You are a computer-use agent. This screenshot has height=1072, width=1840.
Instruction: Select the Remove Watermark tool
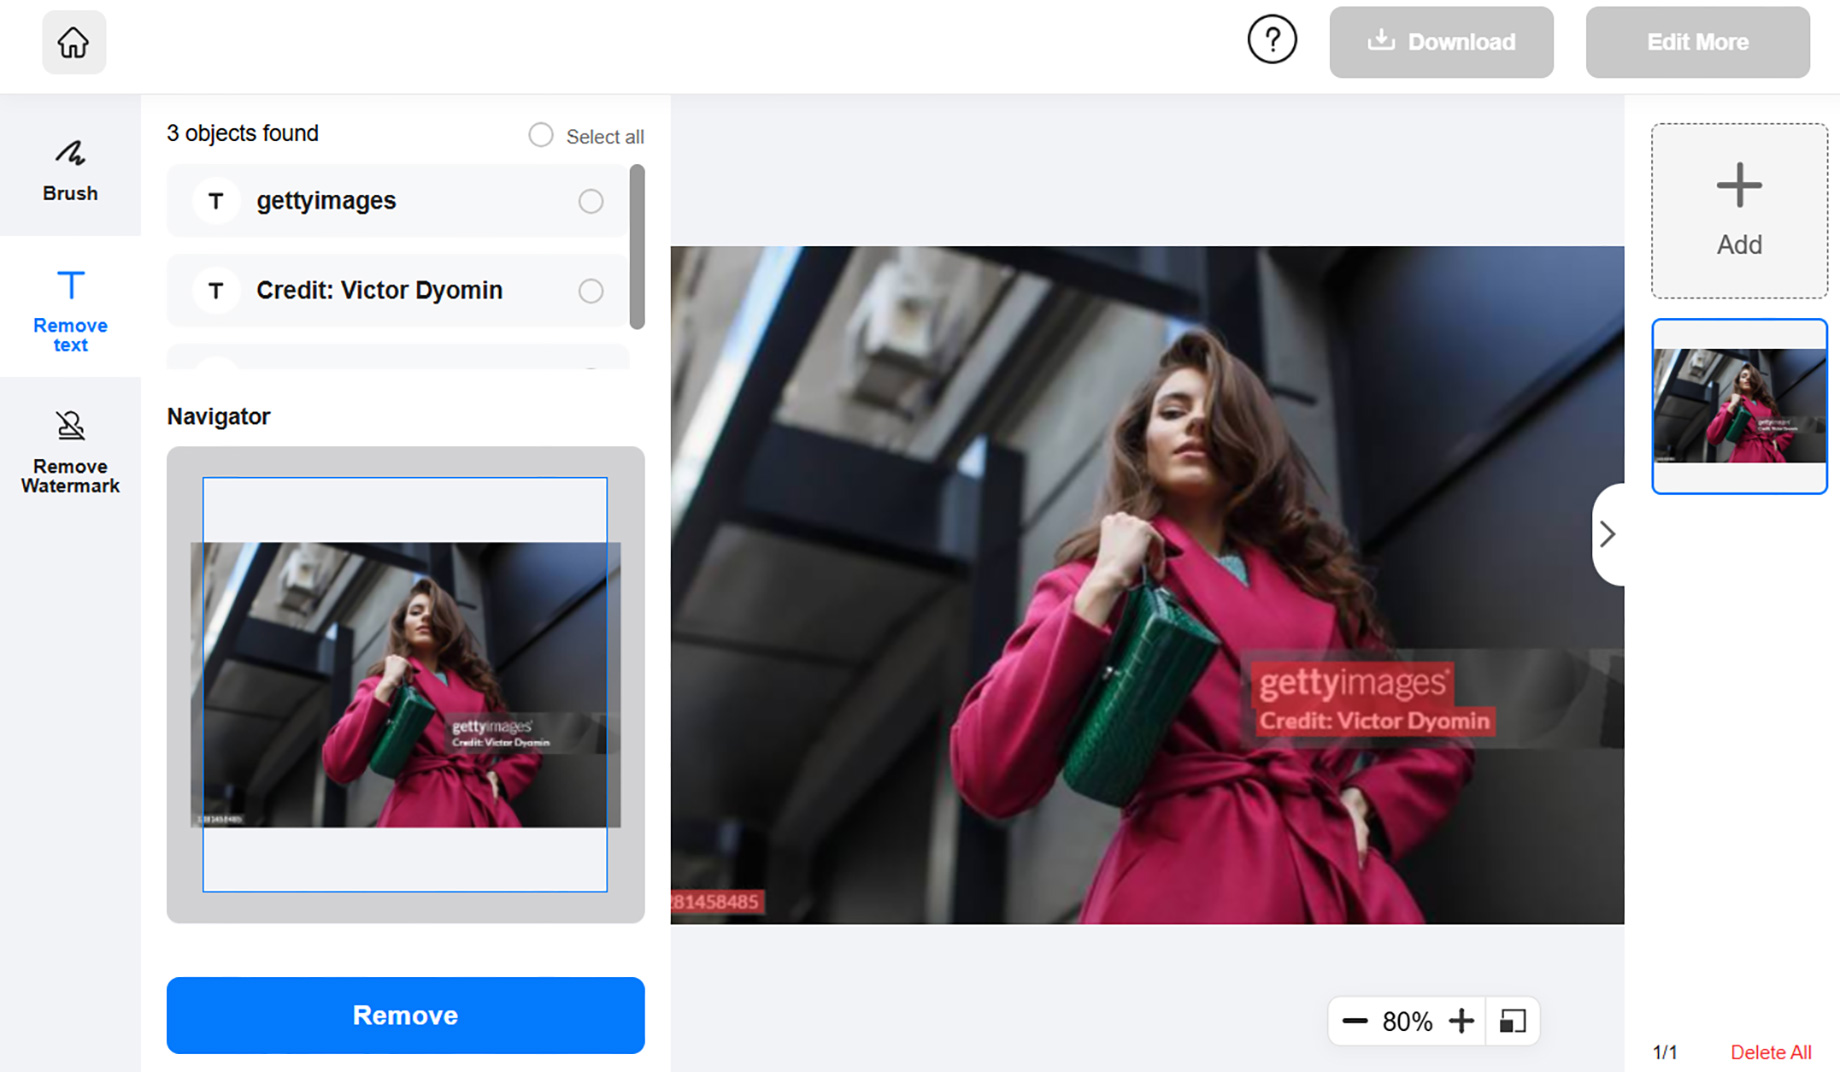coord(70,451)
